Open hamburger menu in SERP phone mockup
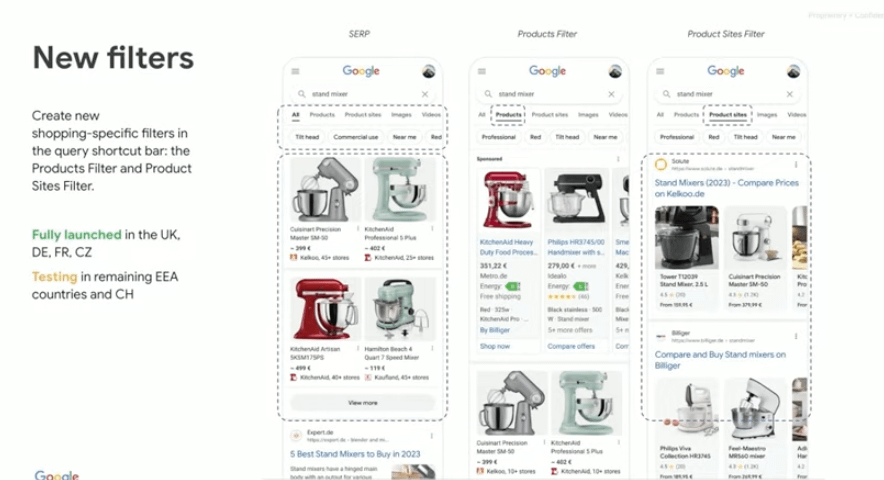884x480 pixels. (295, 72)
